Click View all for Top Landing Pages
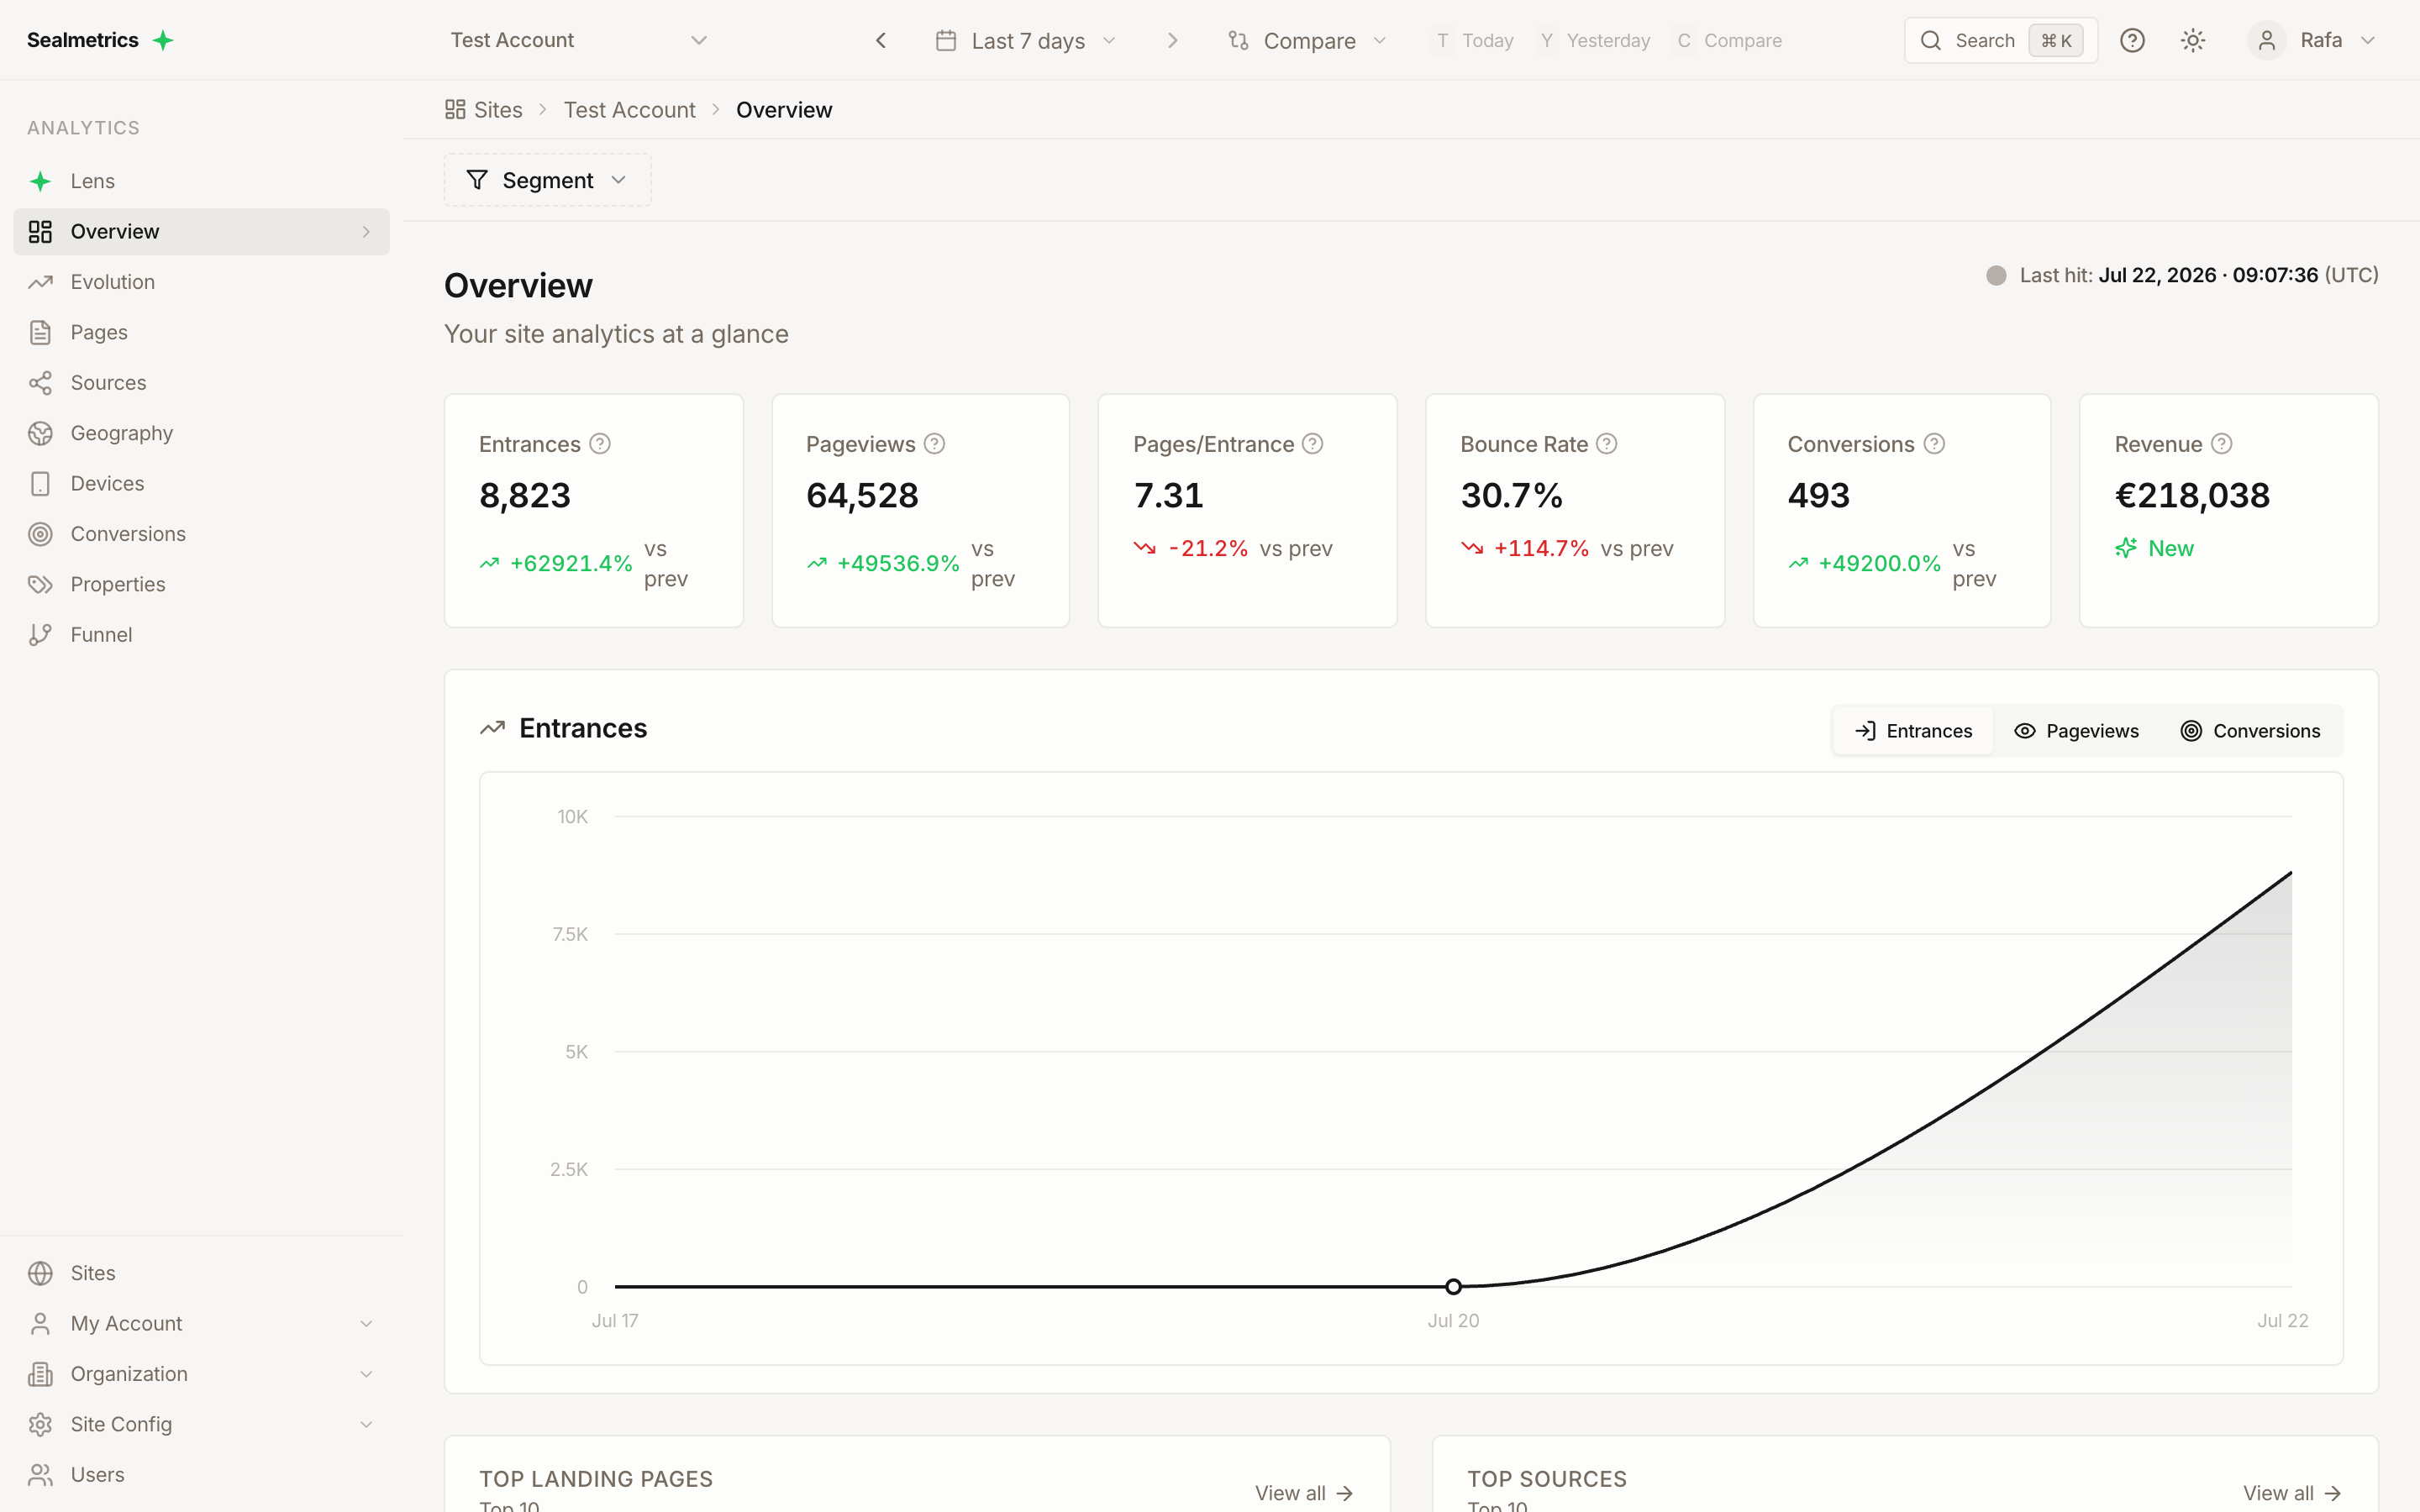Viewport: 2420px width, 1512px height. [1304, 1493]
